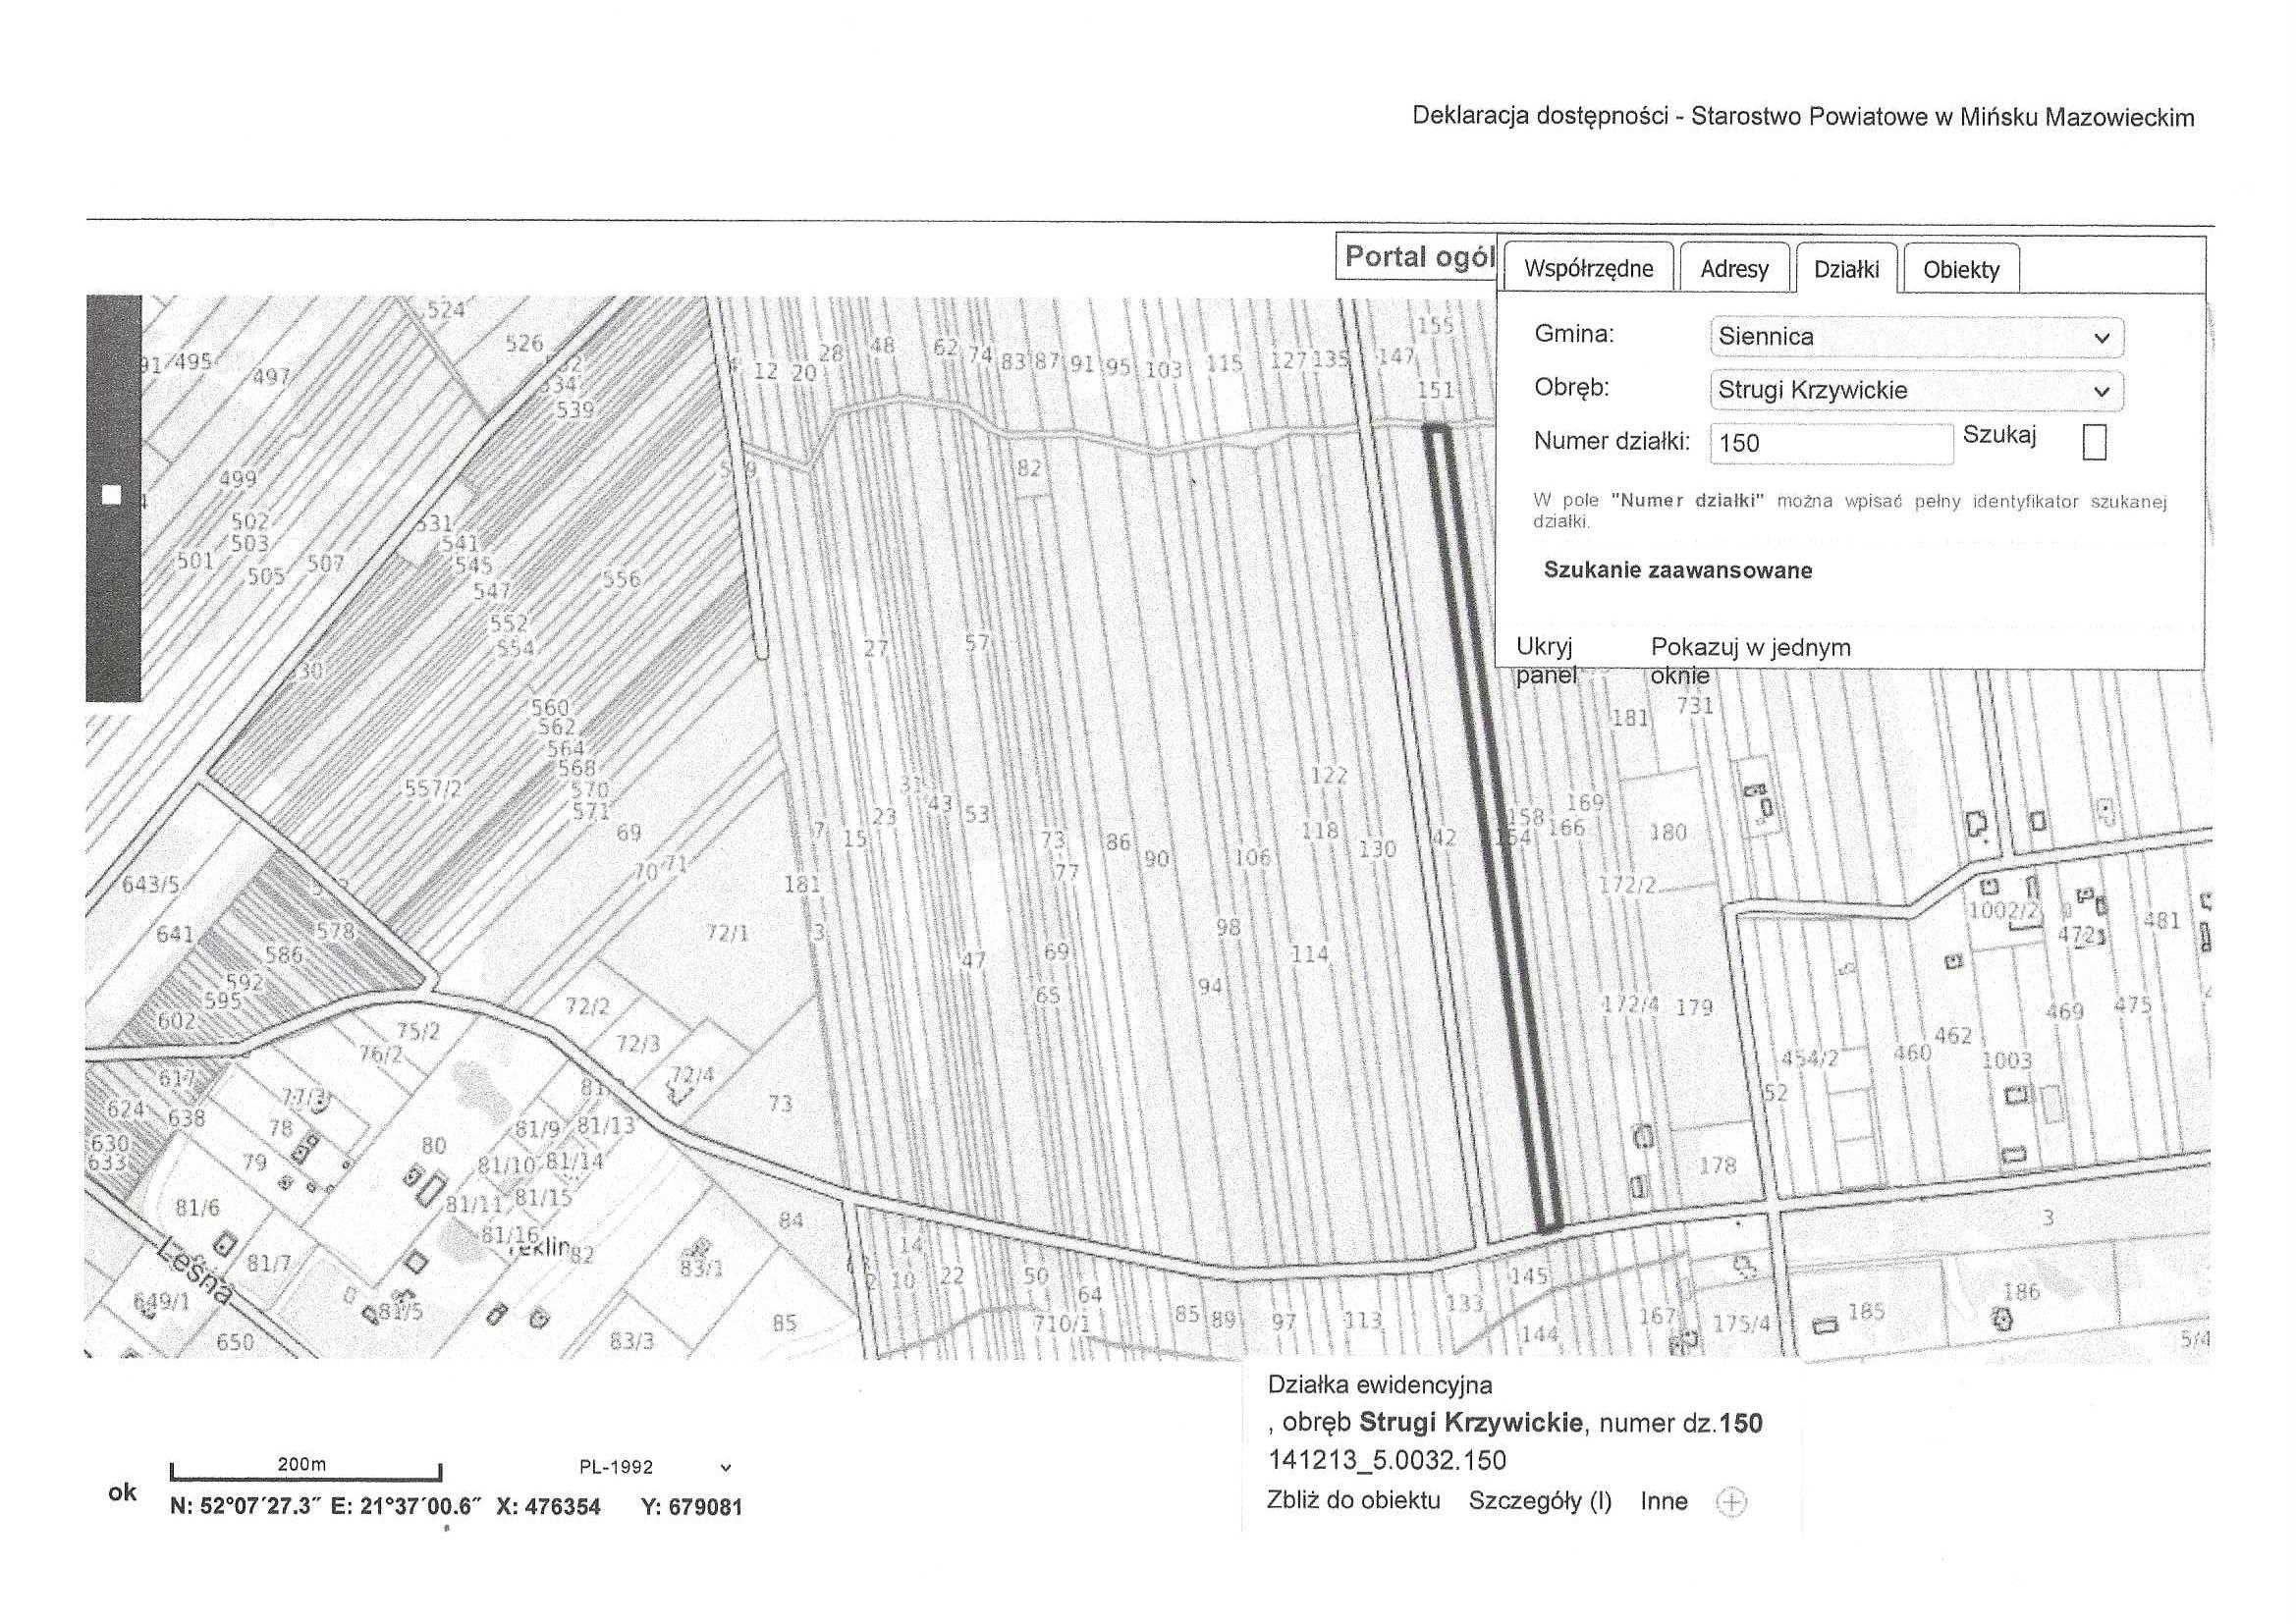Screen dimensions: 2296x1624
Task: Click parcel label 178 on the map
Action: pyautogui.click(x=1717, y=1165)
